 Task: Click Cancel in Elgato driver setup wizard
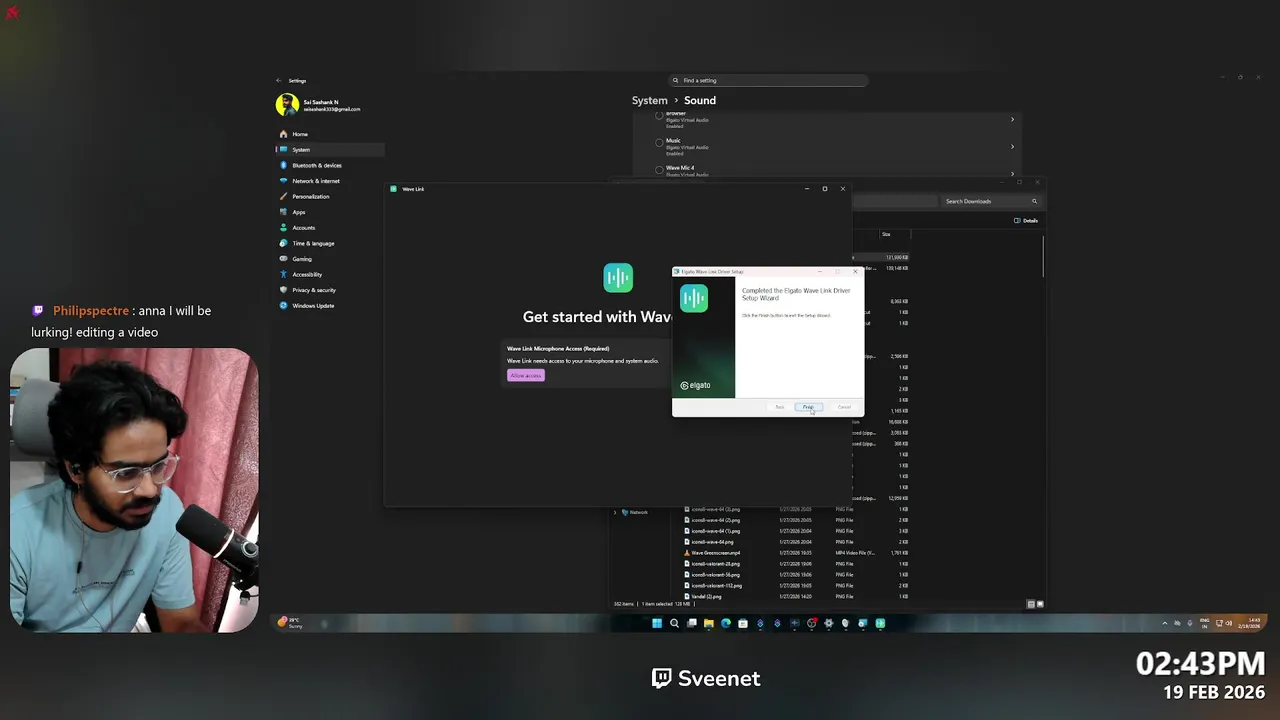coord(844,407)
